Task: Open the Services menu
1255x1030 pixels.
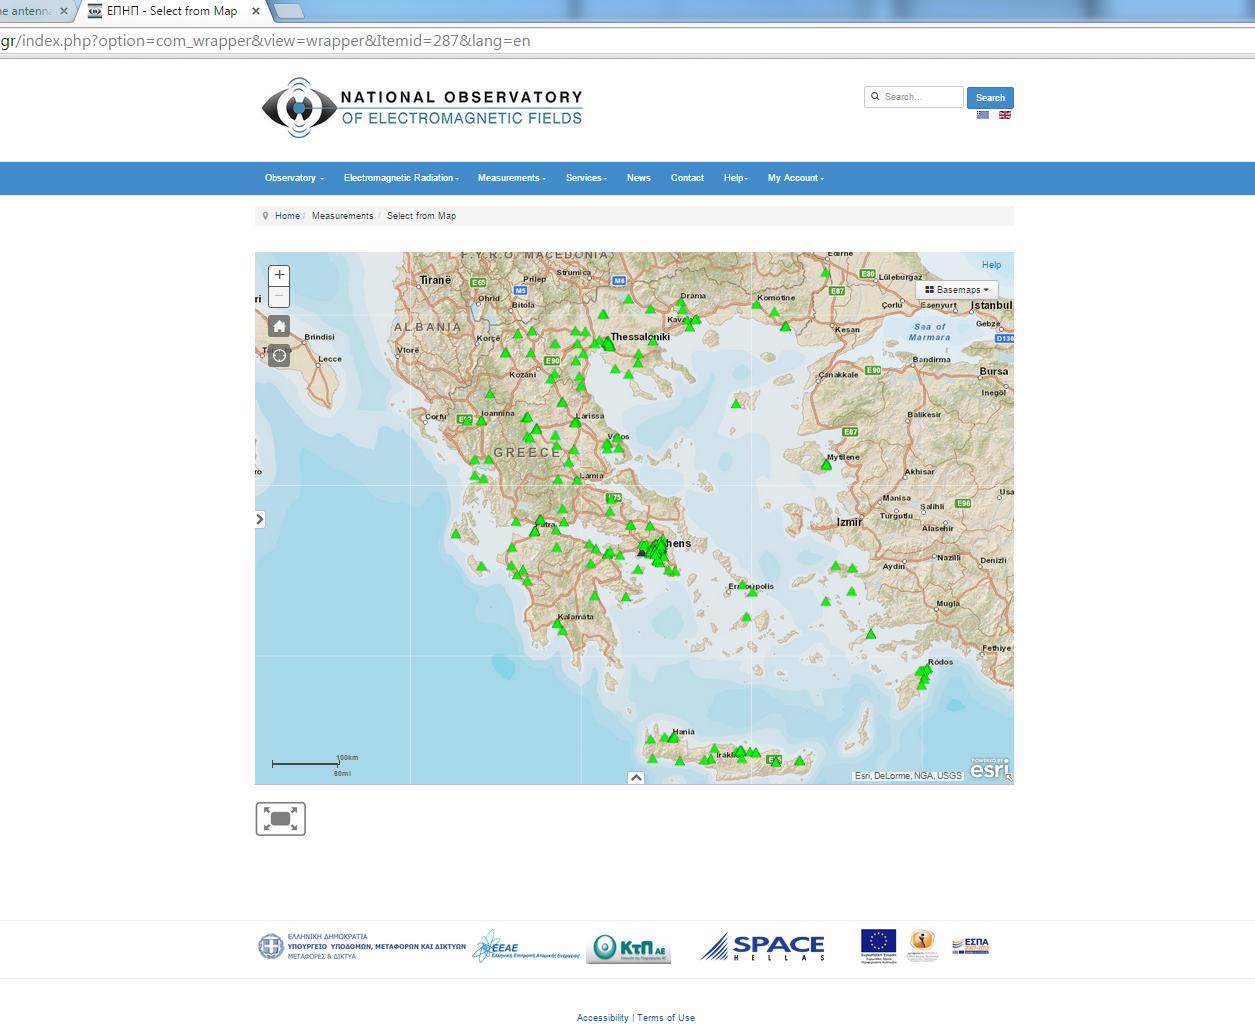Action: tap(586, 178)
